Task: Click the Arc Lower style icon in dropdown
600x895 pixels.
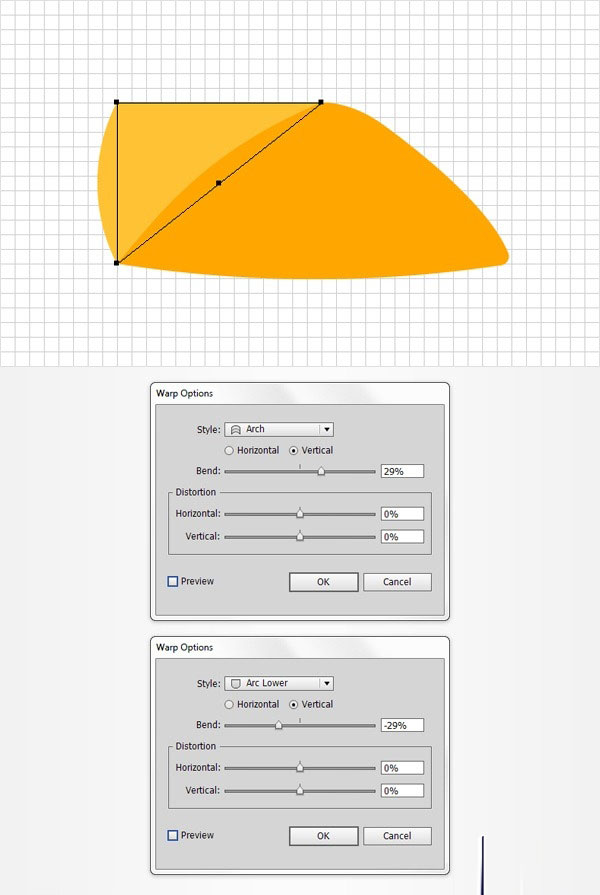Action: [235, 683]
